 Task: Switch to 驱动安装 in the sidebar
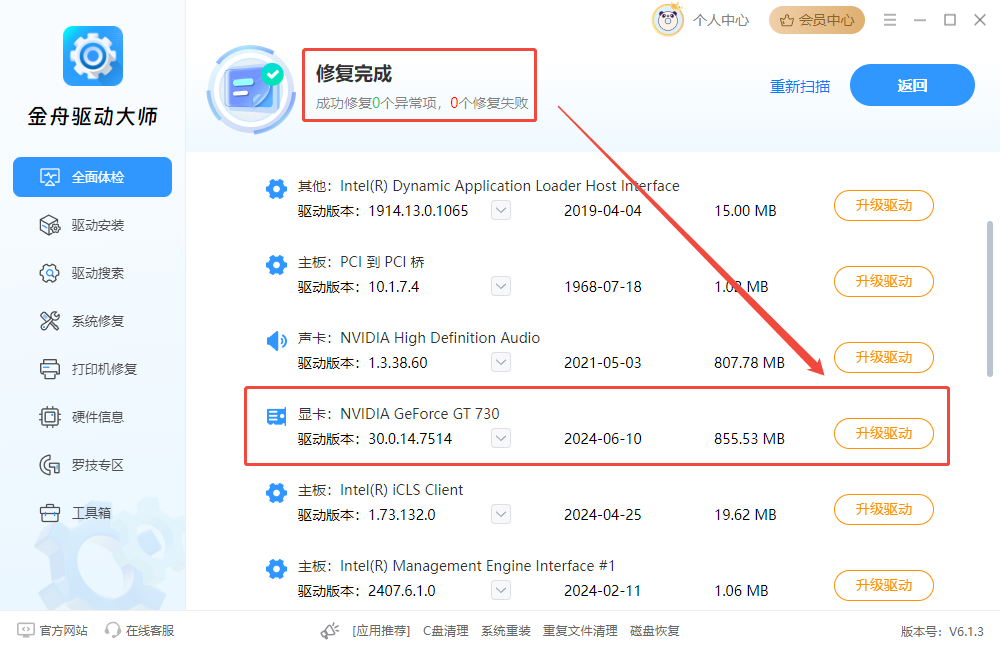coord(92,225)
